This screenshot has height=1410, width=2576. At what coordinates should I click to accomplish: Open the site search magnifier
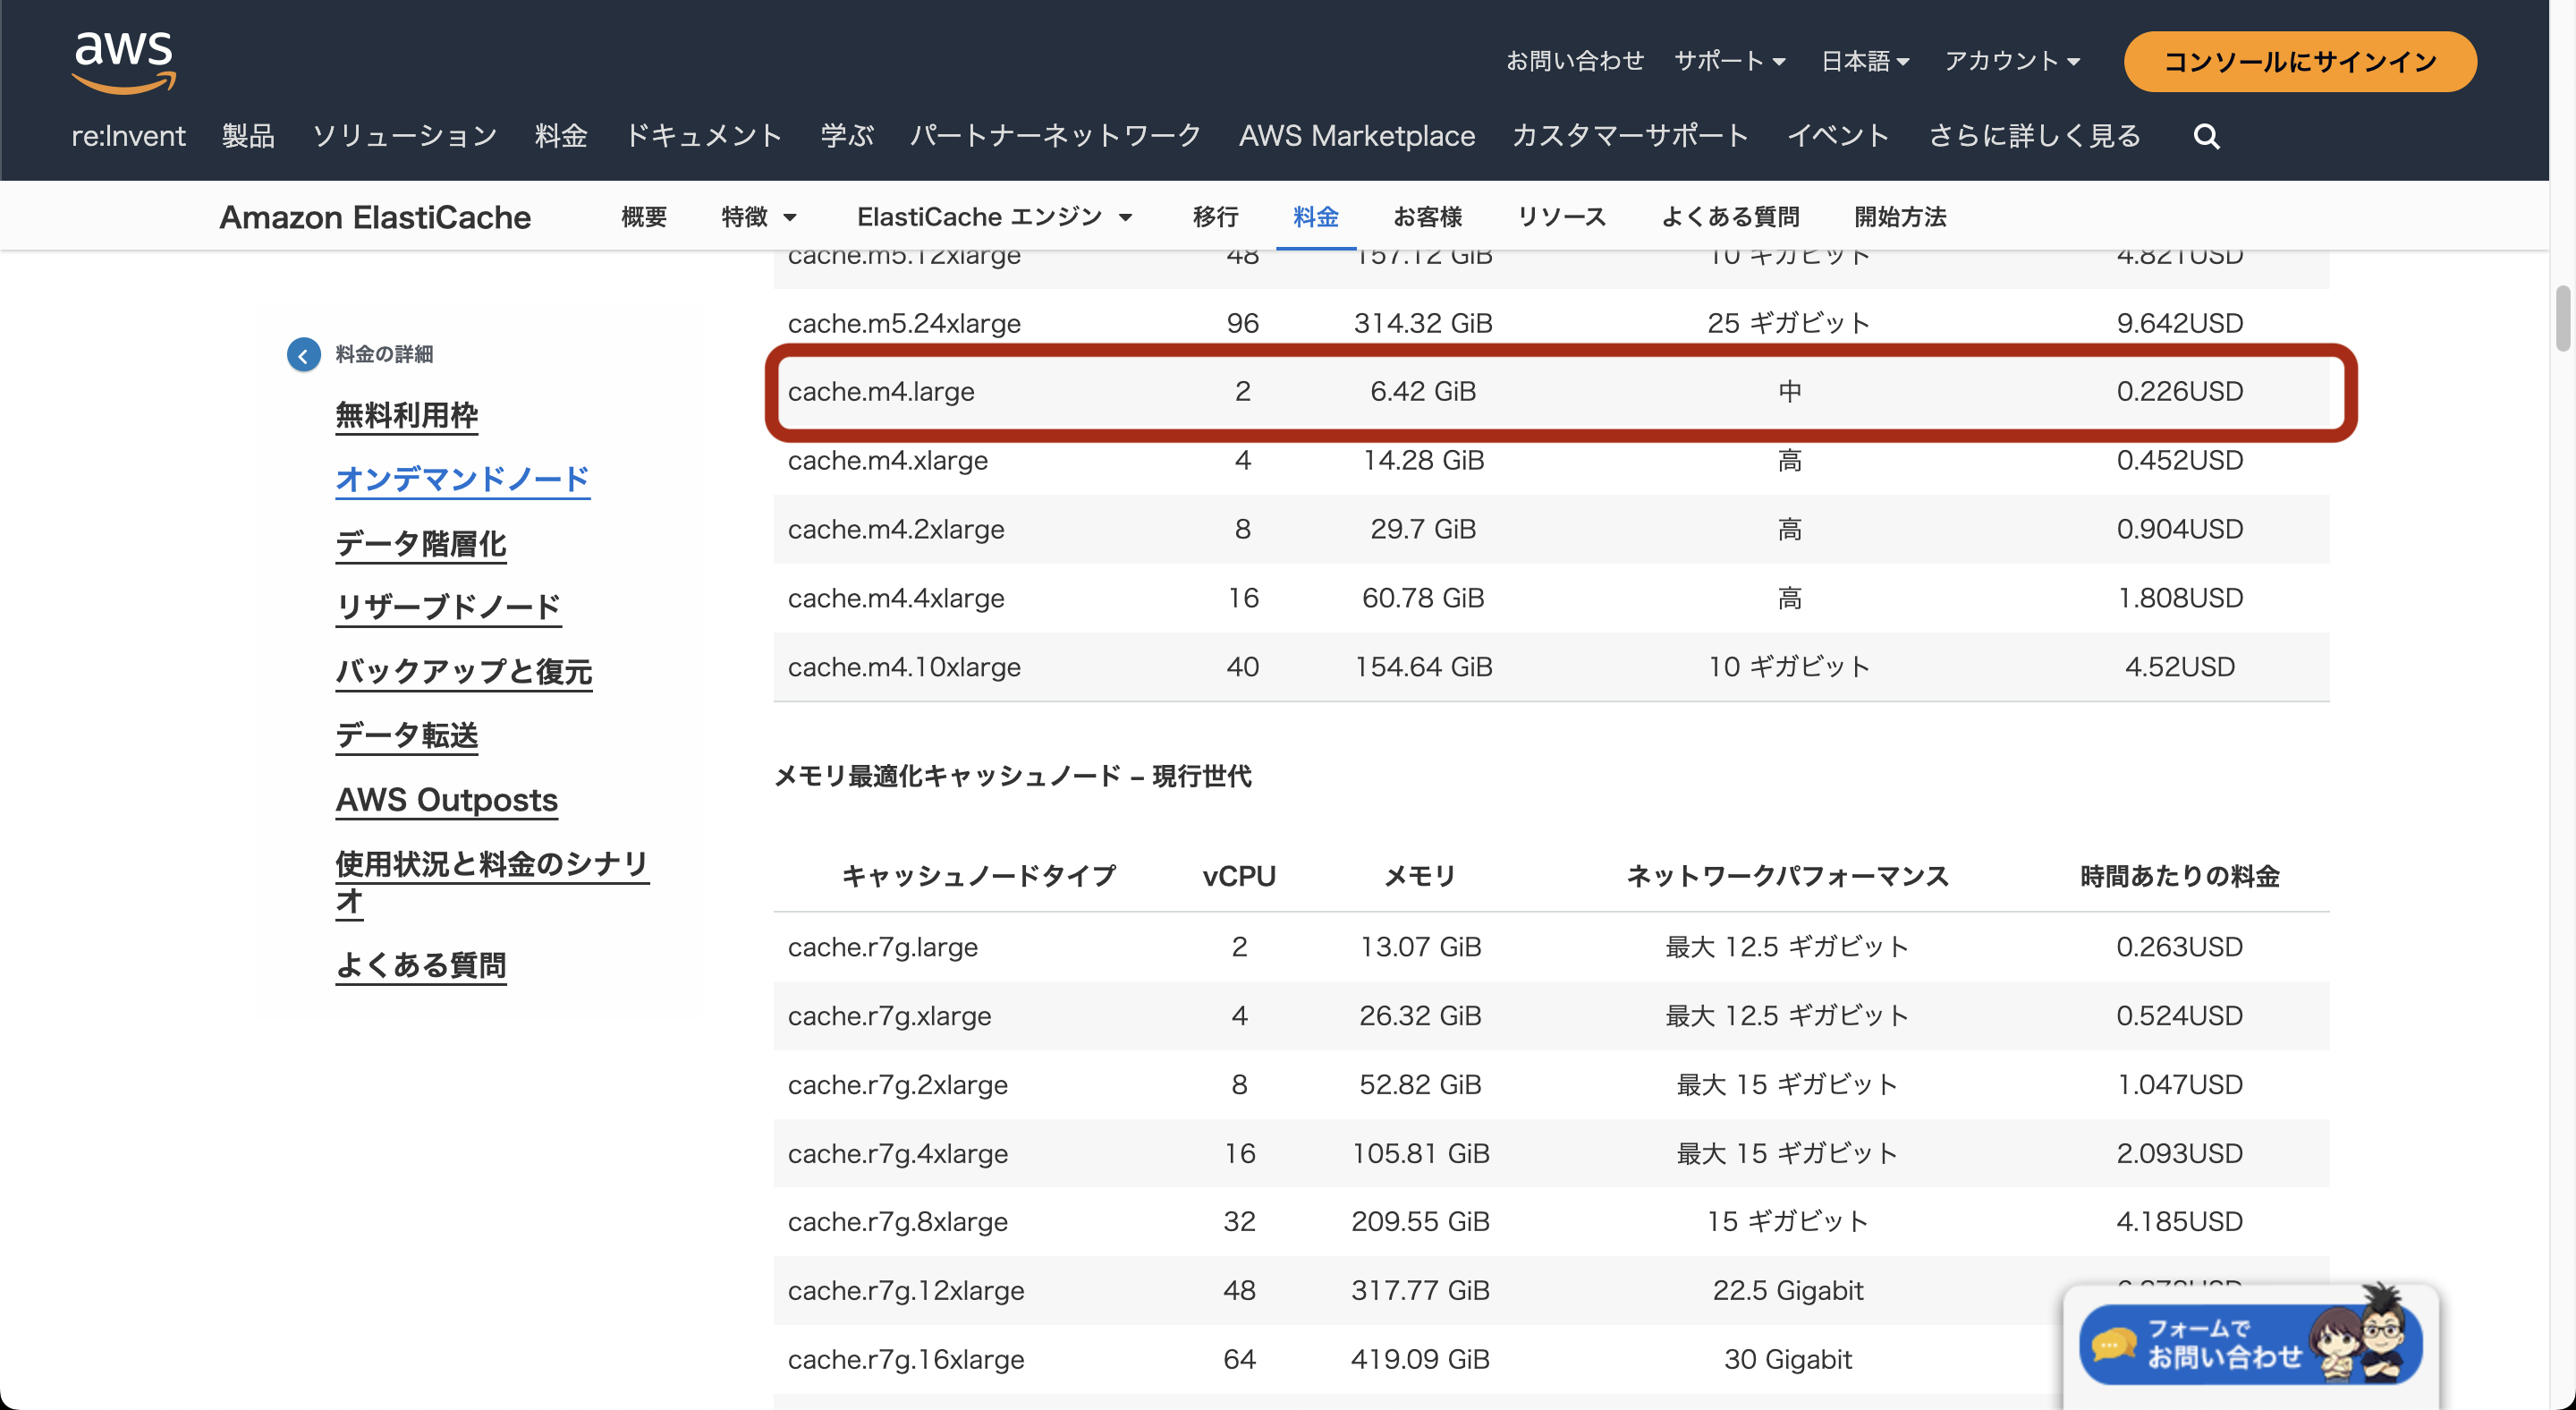click(2206, 136)
